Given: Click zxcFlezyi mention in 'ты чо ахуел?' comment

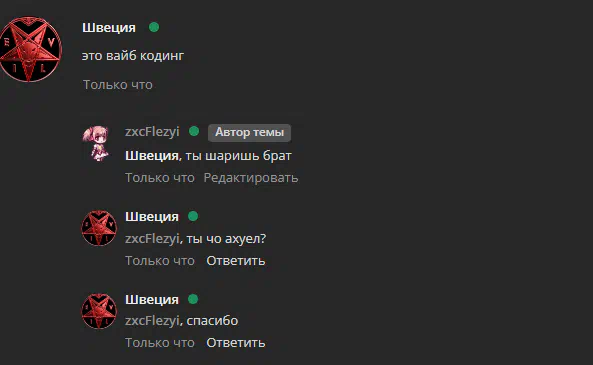Looking at the screenshot, I should [152, 239].
